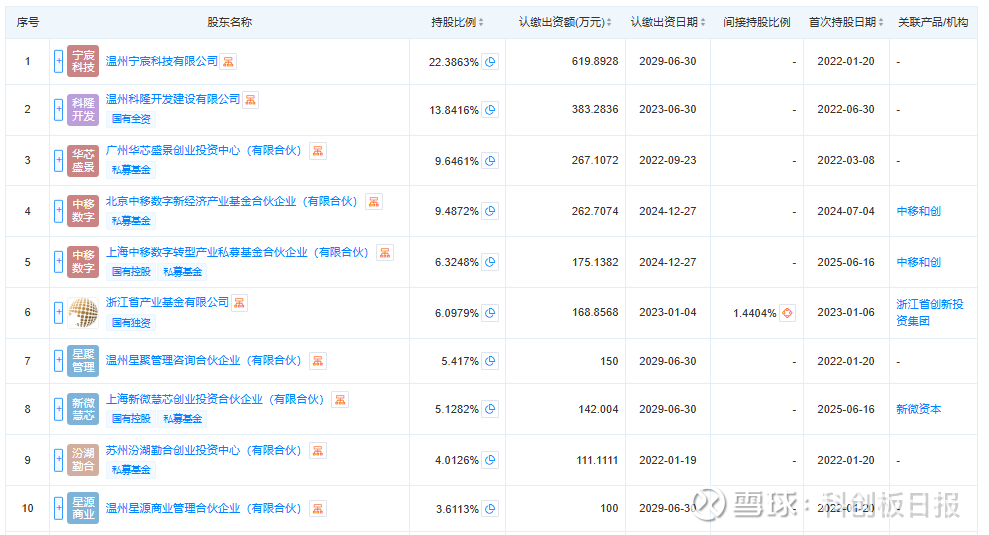Click indirect holding path icon beside 1.4404%

click(787, 313)
